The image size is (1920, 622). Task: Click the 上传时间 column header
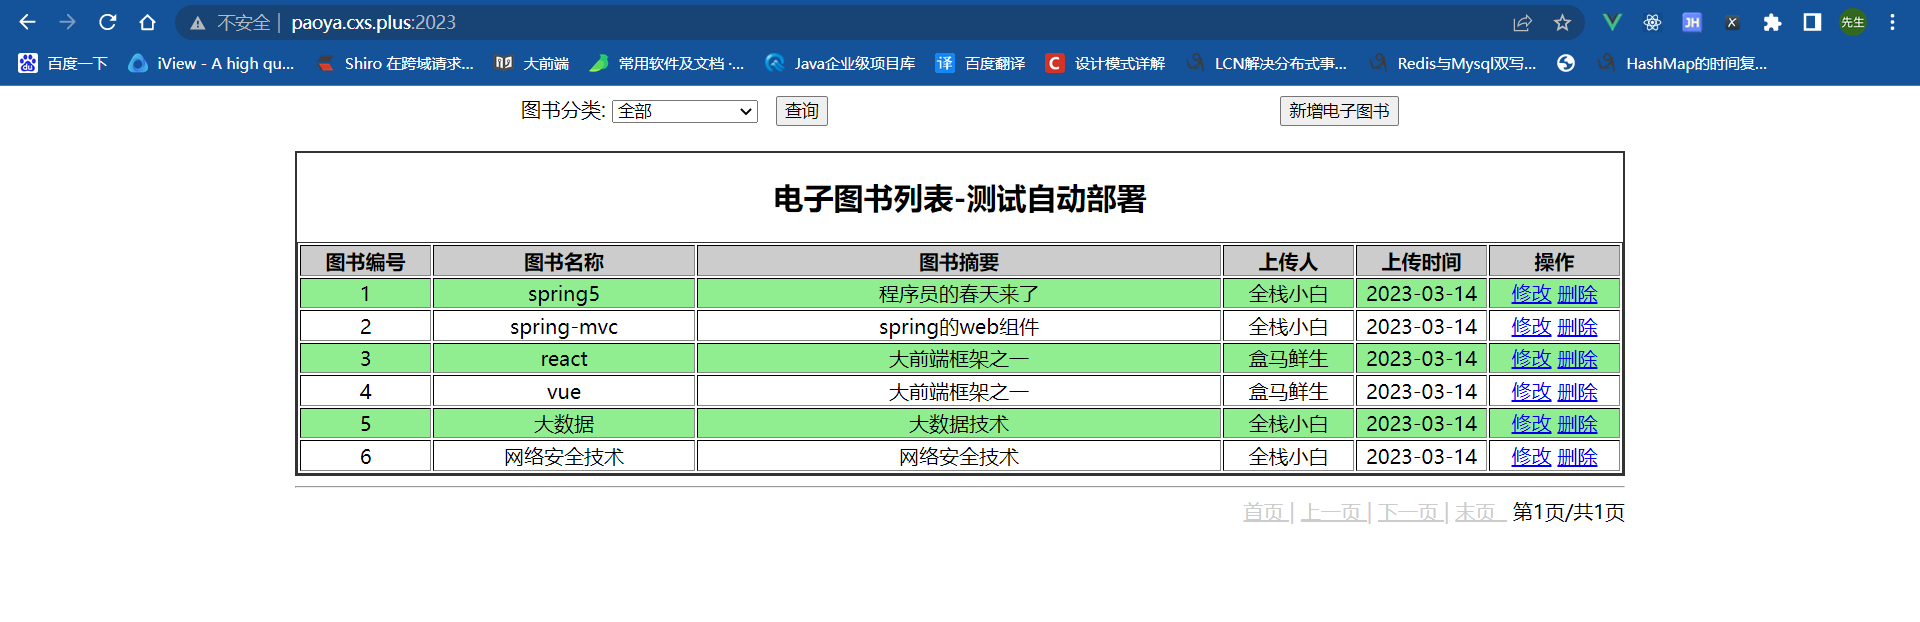click(x=1421, y=262)
